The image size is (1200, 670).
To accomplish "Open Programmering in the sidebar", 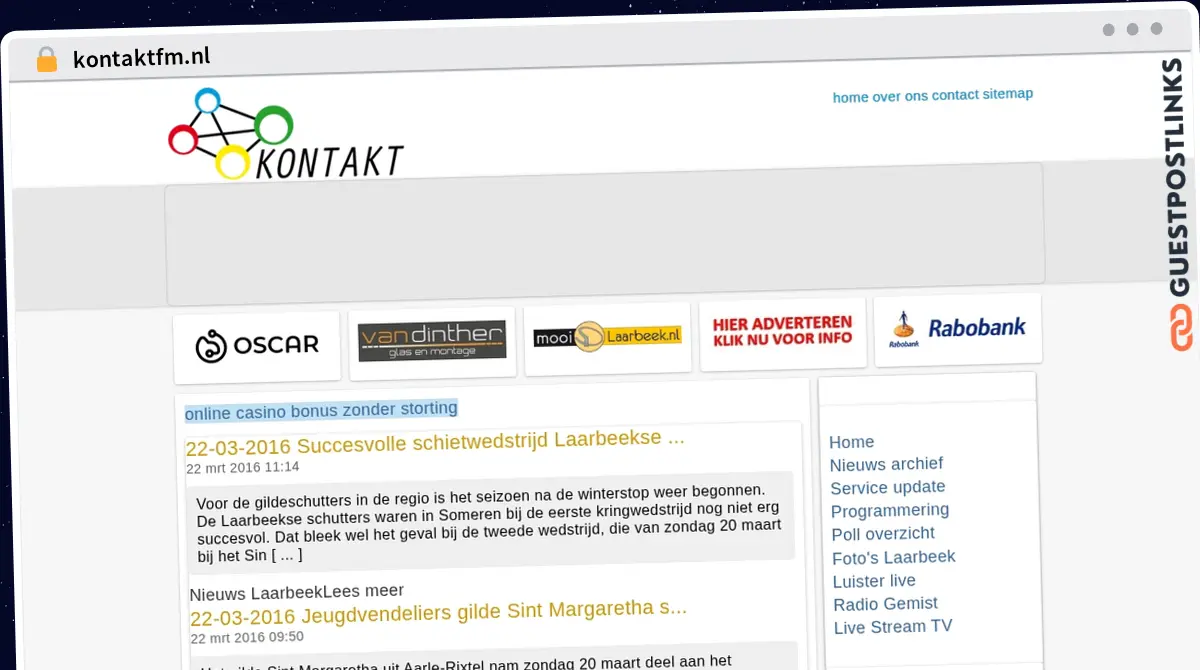I will point(890,510).
